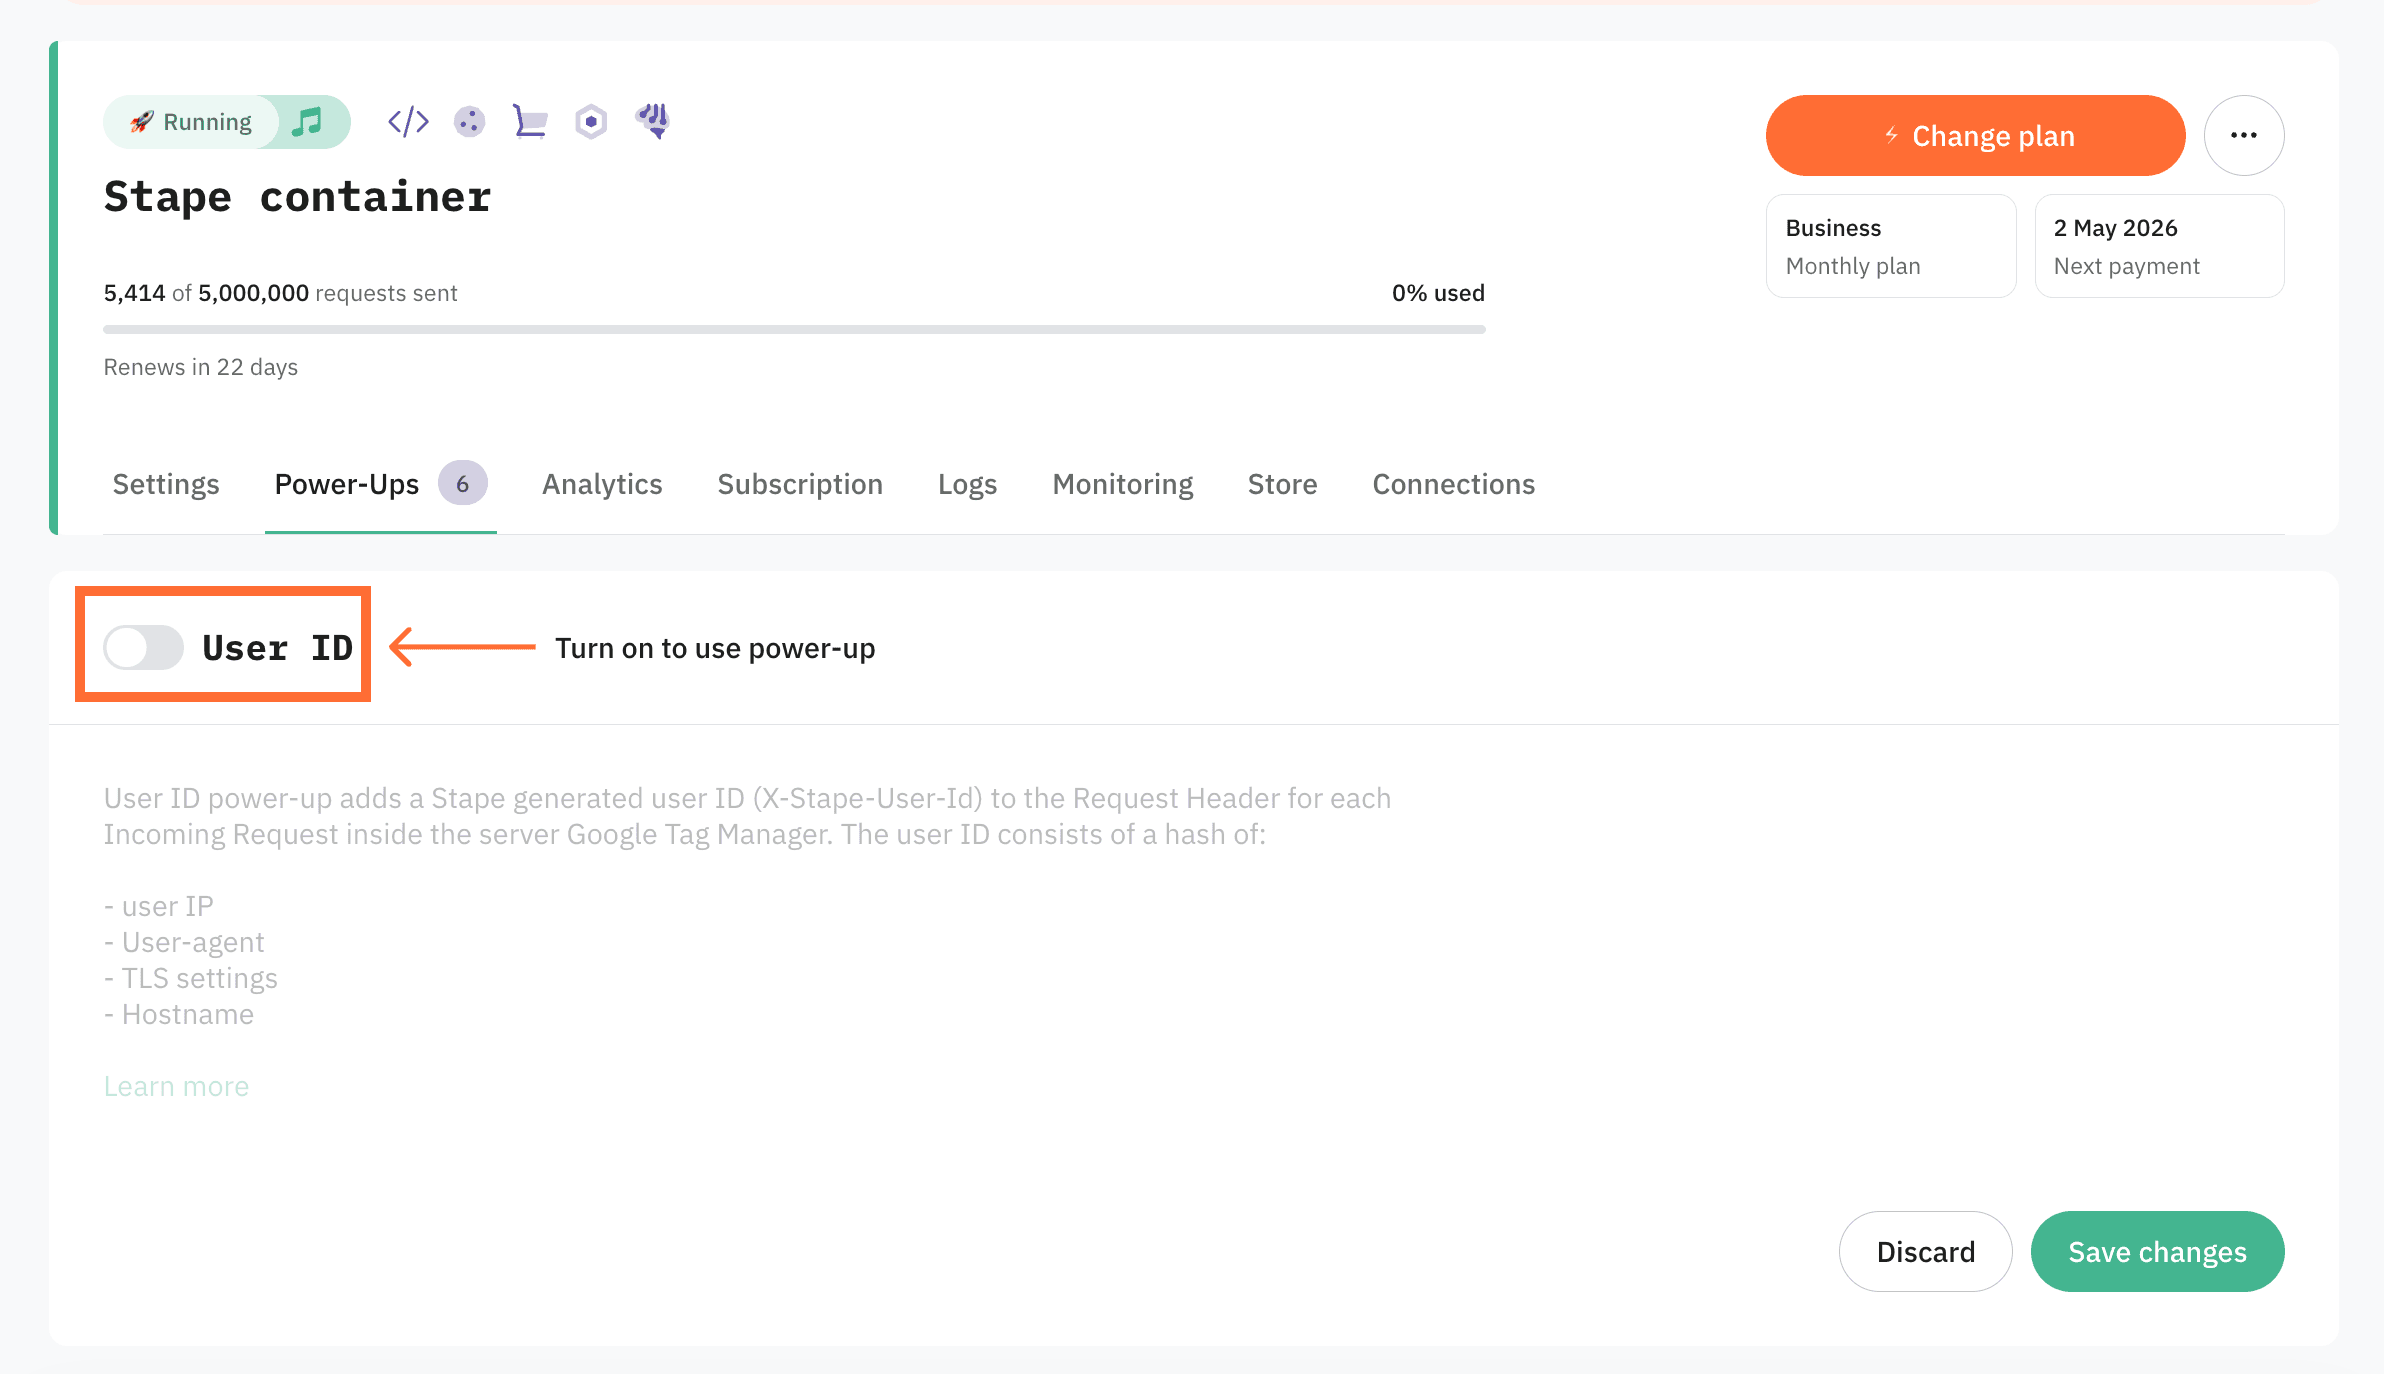This screenshot has width=2384, height=1374.
Task: Open the three-dot more options menu
Action: coord(2243,135)
